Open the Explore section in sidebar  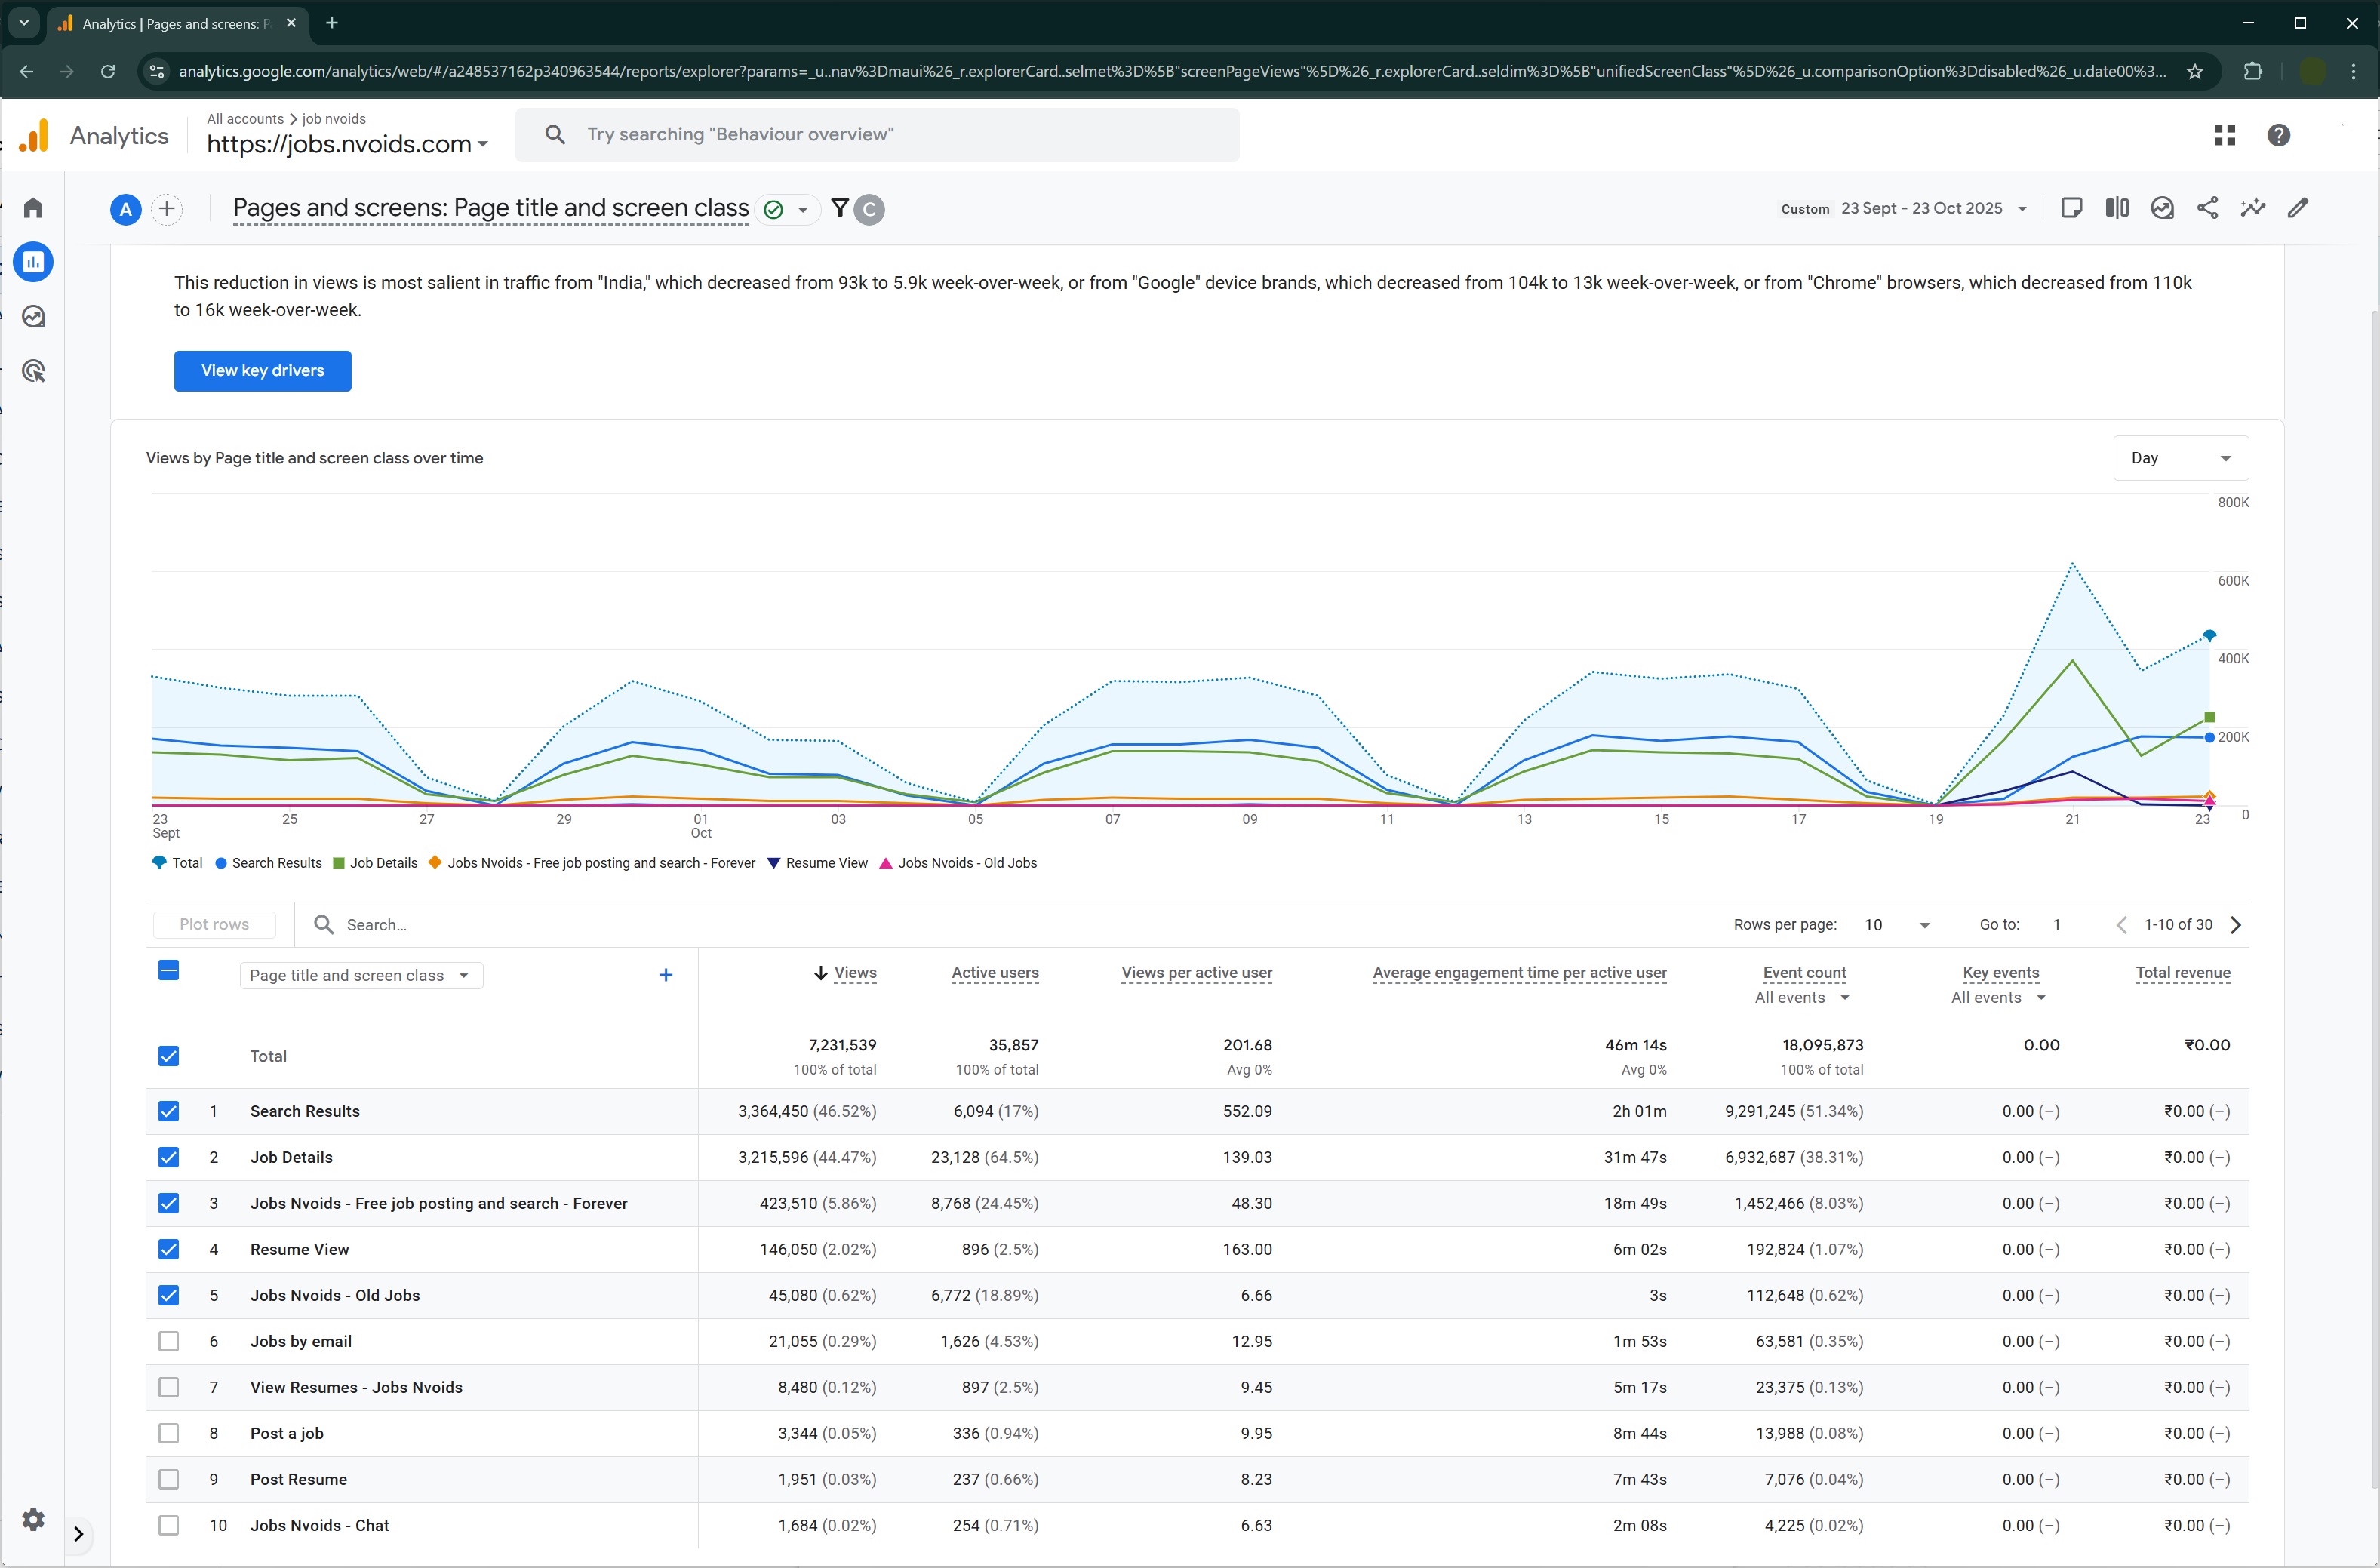33,317
